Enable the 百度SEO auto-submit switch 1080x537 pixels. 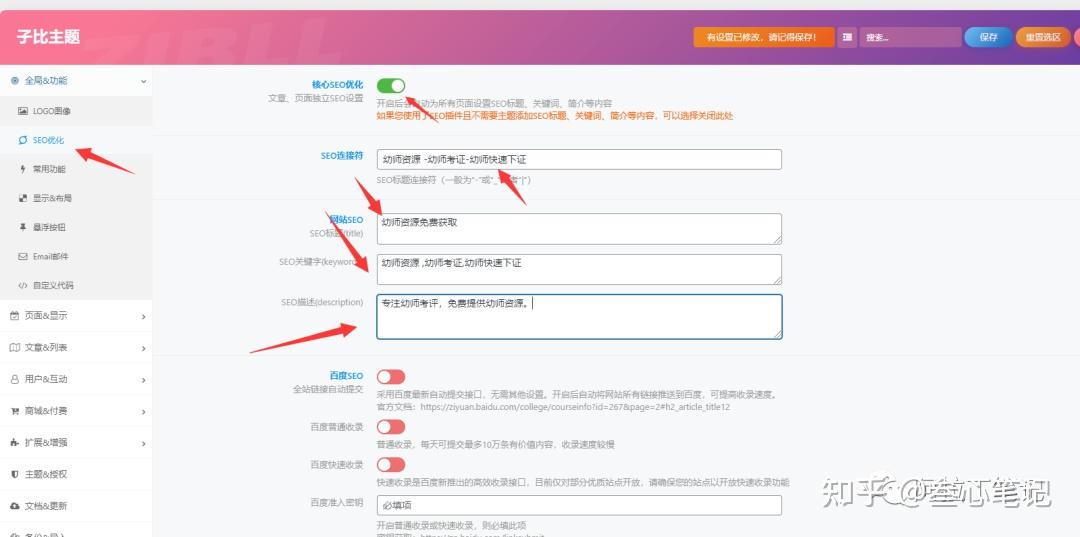(391, 377)
